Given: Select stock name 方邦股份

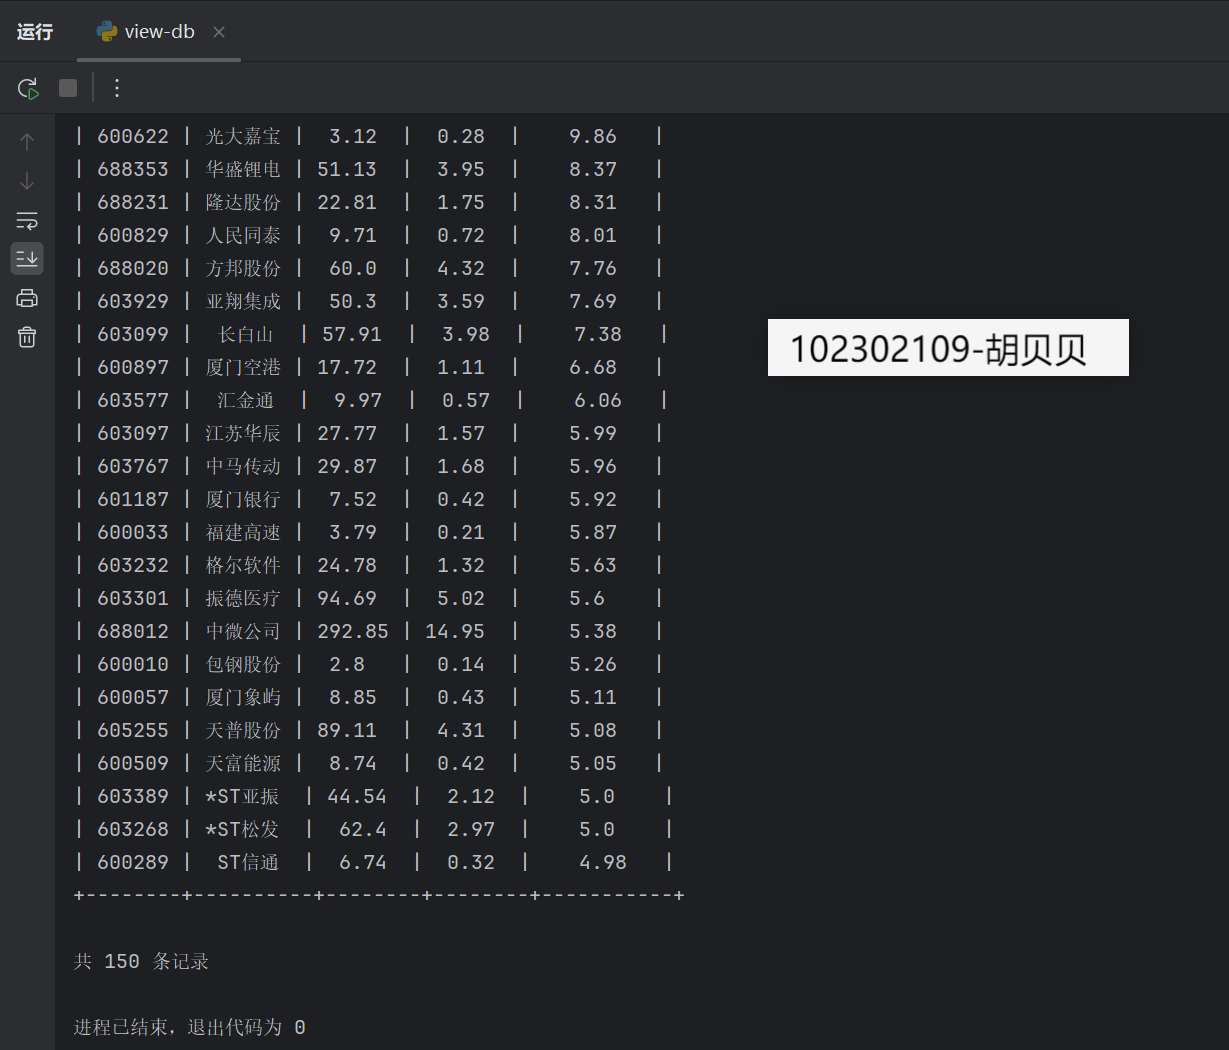Looking at the screenshot, I should tap(243, 268).
